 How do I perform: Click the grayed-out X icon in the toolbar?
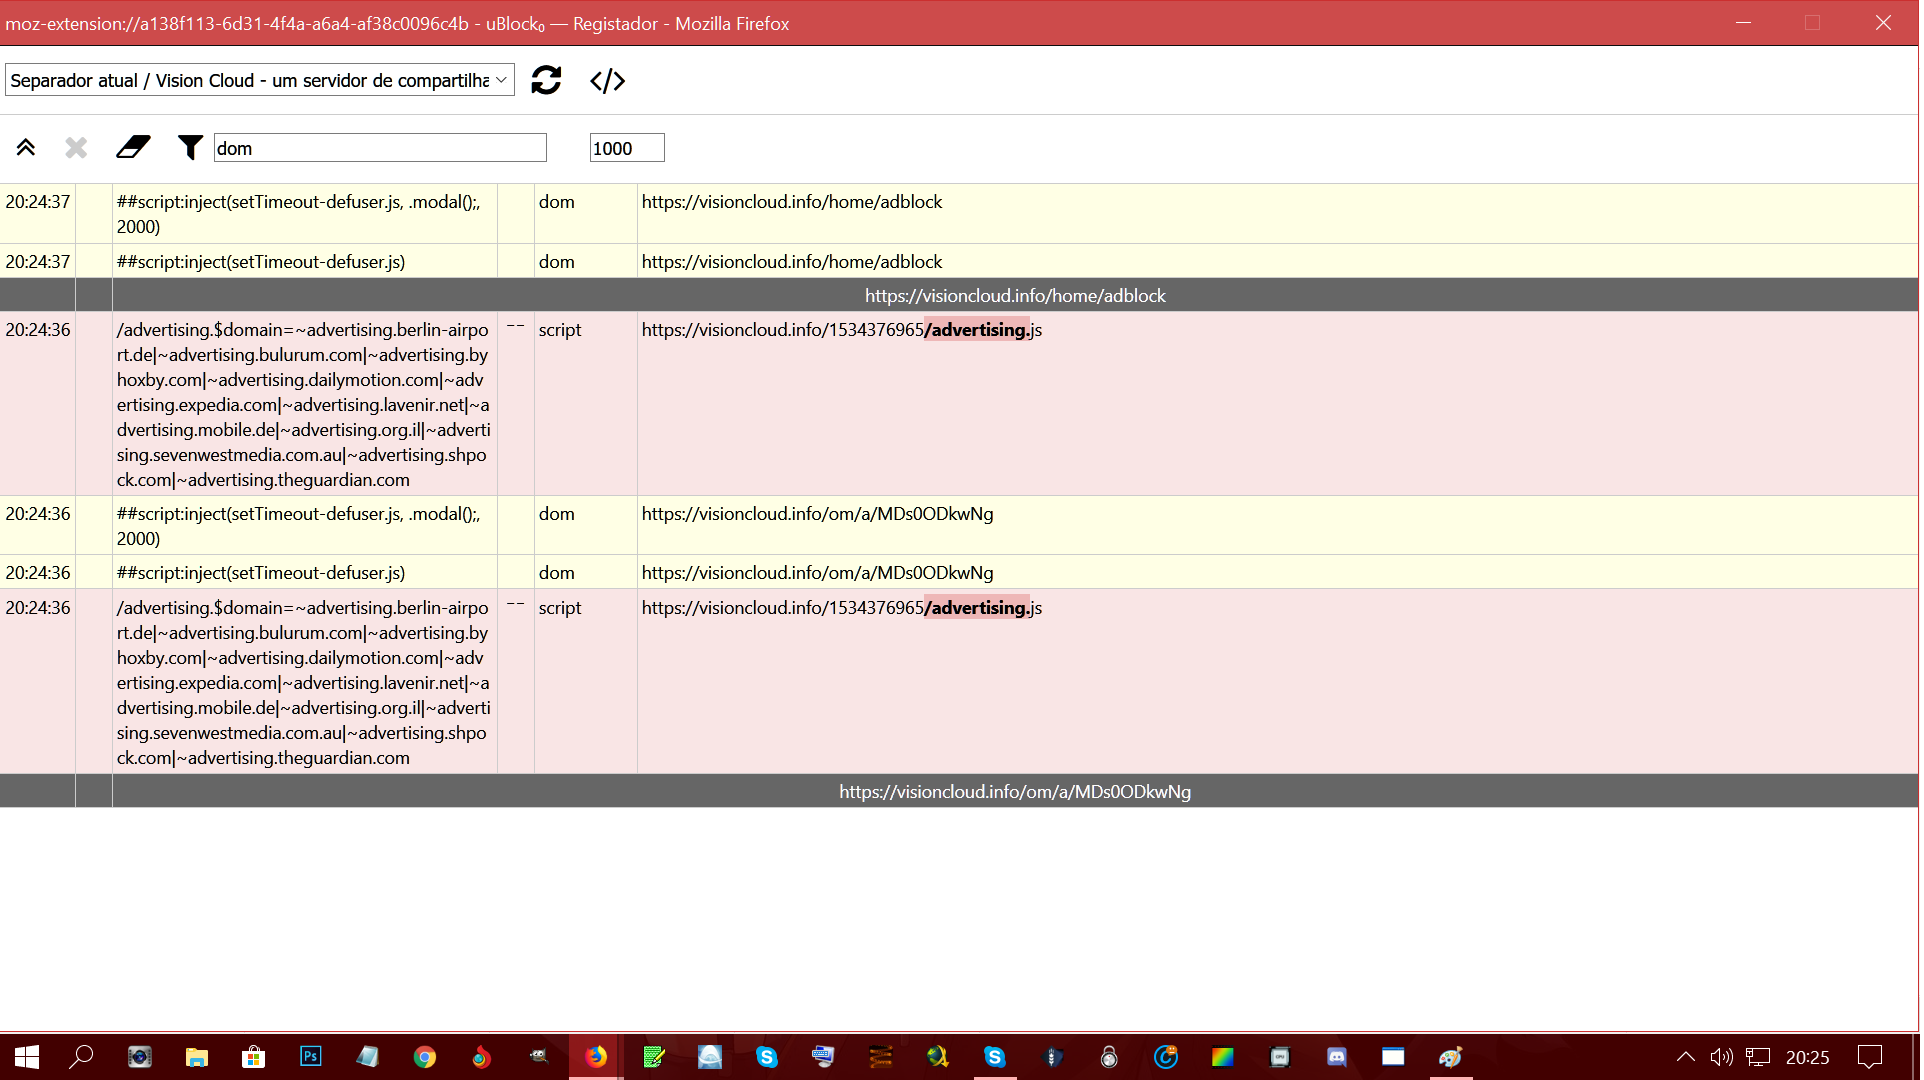point(75,147)
